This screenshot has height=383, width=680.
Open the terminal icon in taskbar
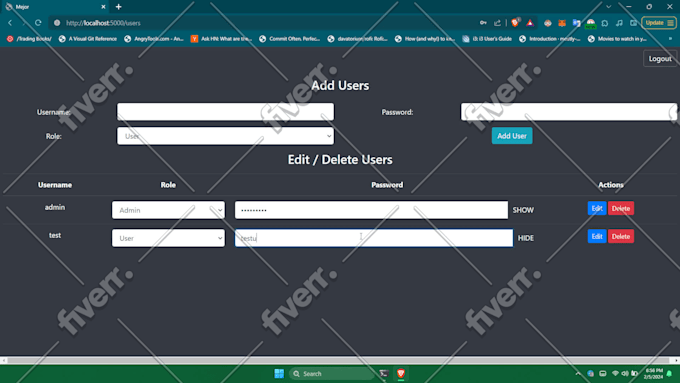384,373
